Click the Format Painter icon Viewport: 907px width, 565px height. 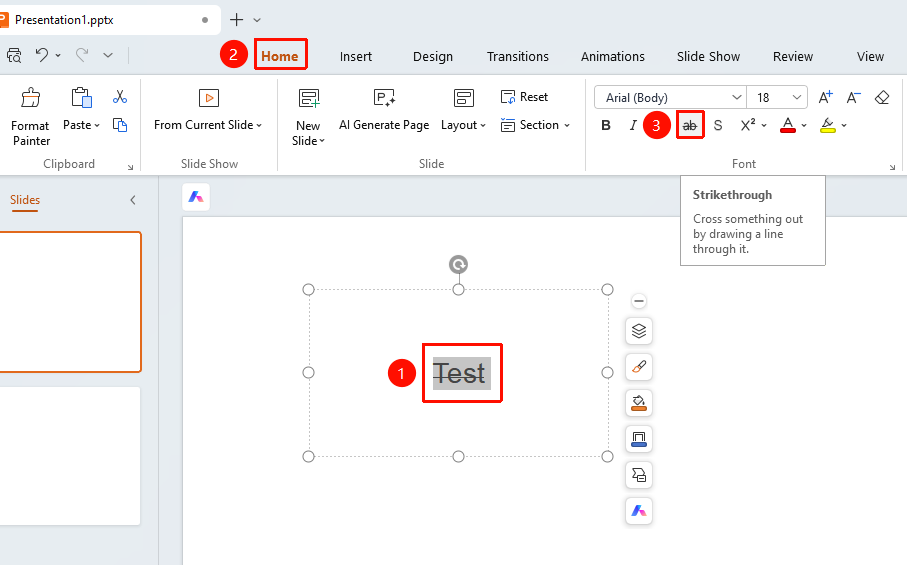click(x=31, y=98)
